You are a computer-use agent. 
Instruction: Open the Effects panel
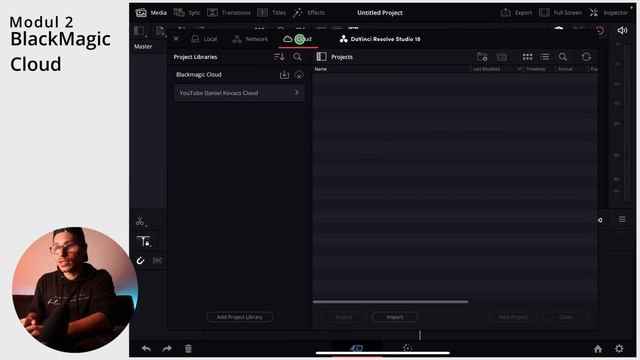[309, 13]
